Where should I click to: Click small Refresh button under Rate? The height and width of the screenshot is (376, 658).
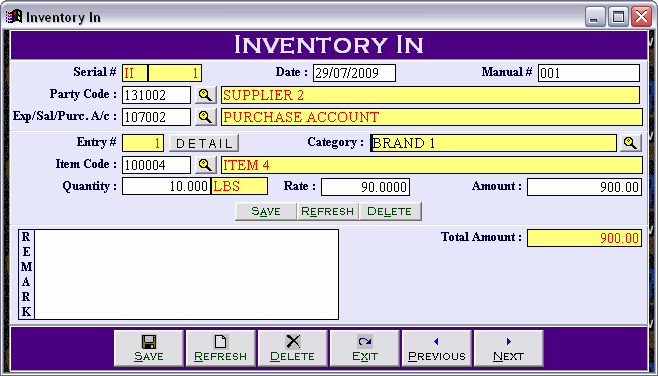pos(328,211)
